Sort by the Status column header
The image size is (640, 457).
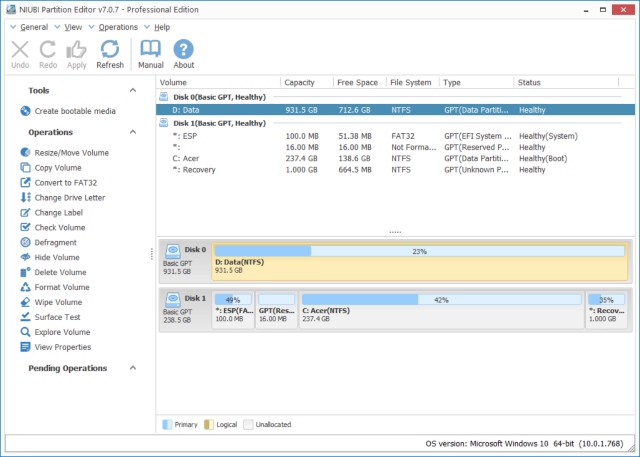coord(566,82)
